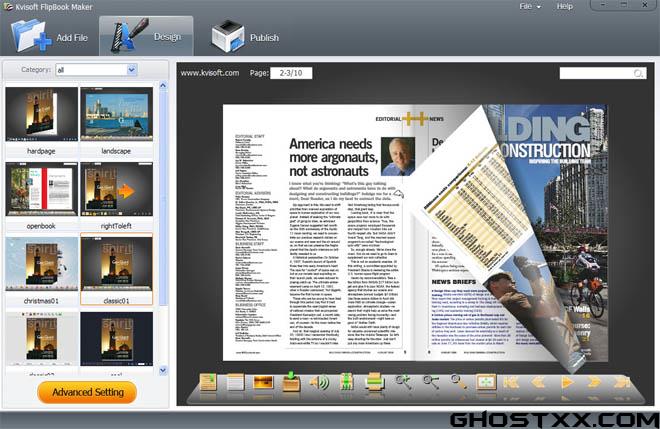
Task: Click the plain magnifier icon
Action: [458, 381]
